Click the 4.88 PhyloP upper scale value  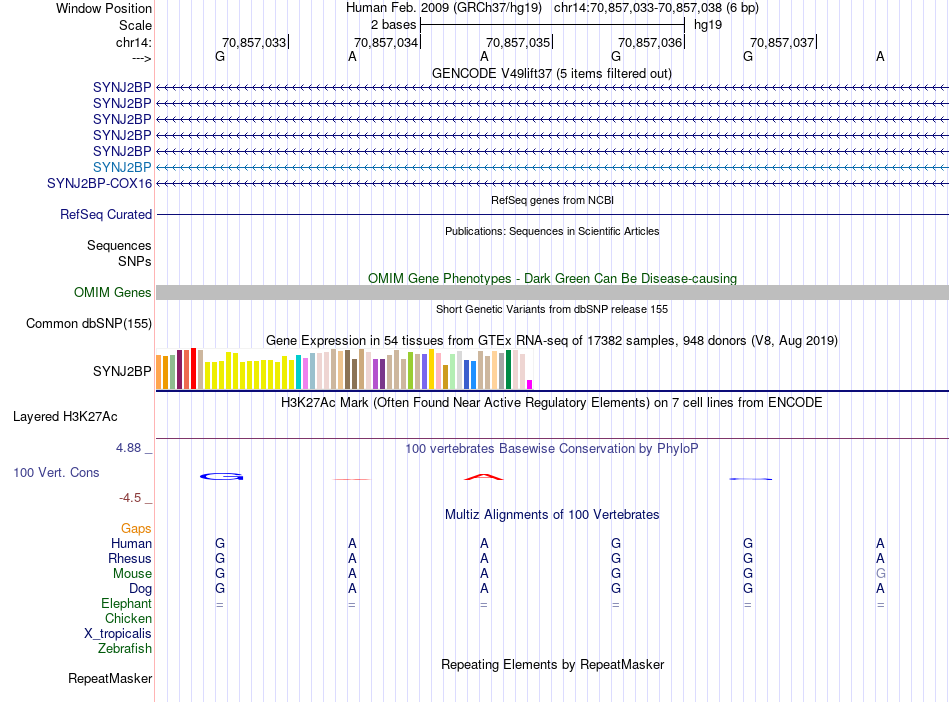click(128, 448)
